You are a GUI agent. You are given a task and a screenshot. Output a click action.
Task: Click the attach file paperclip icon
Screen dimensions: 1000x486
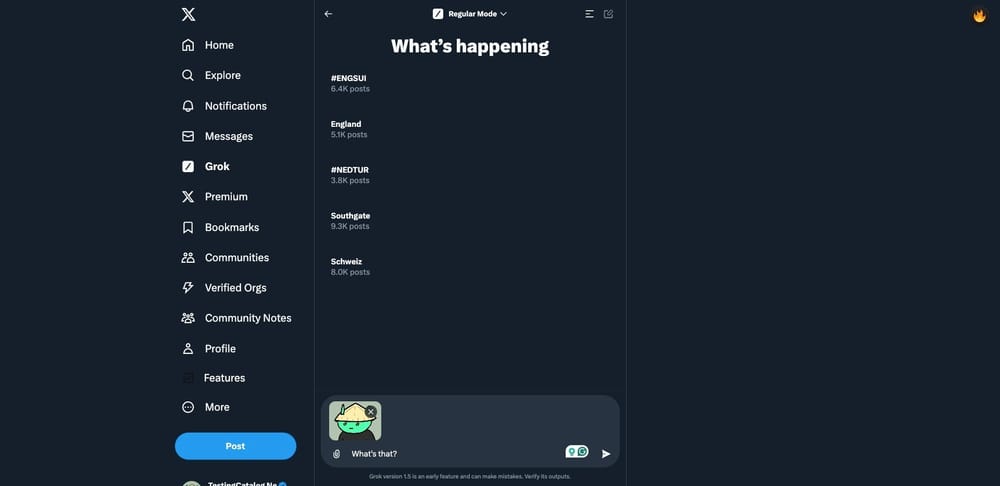coord(337,454)
